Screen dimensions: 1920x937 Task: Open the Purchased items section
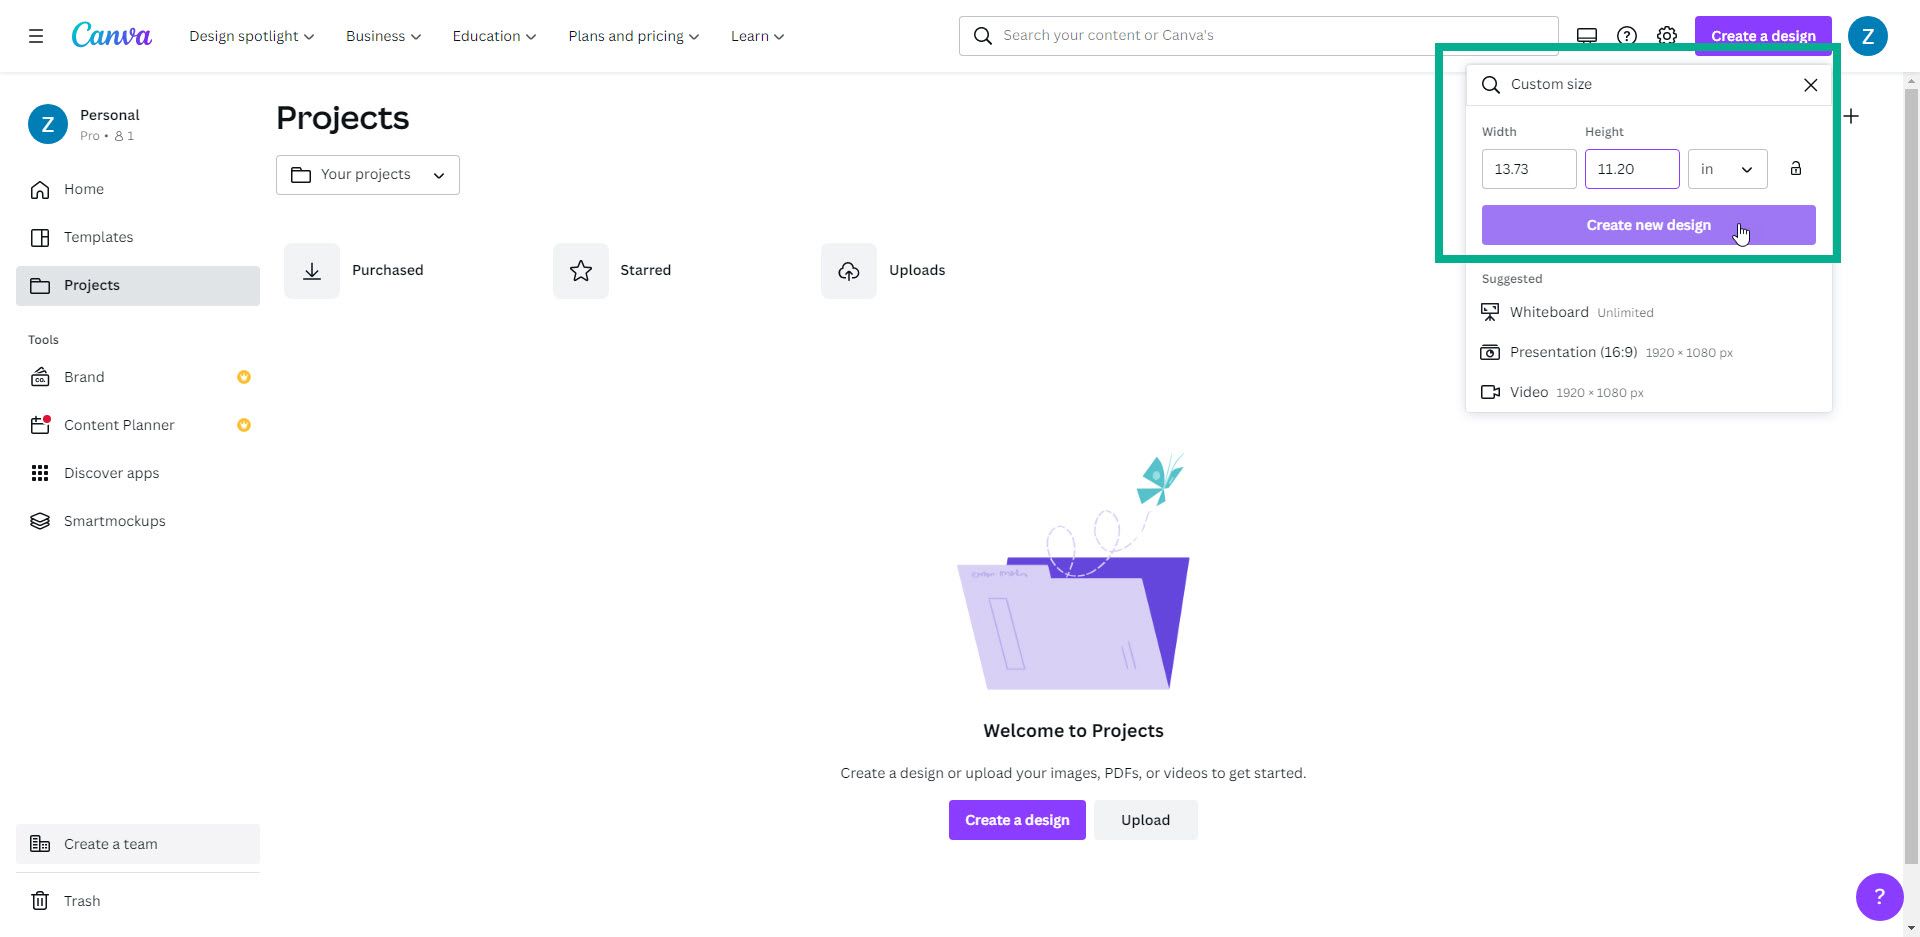[388, 270]
